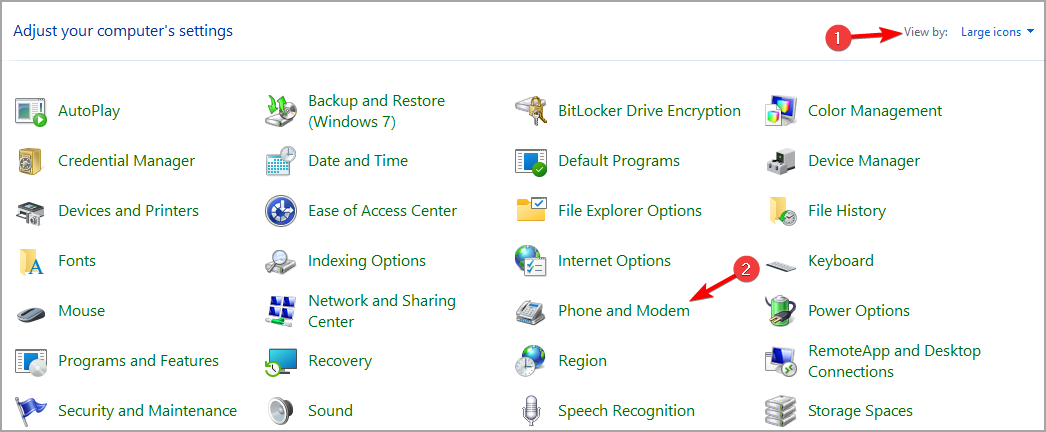
Task: Open the Sound speaker icon
Action: point(281,411)
